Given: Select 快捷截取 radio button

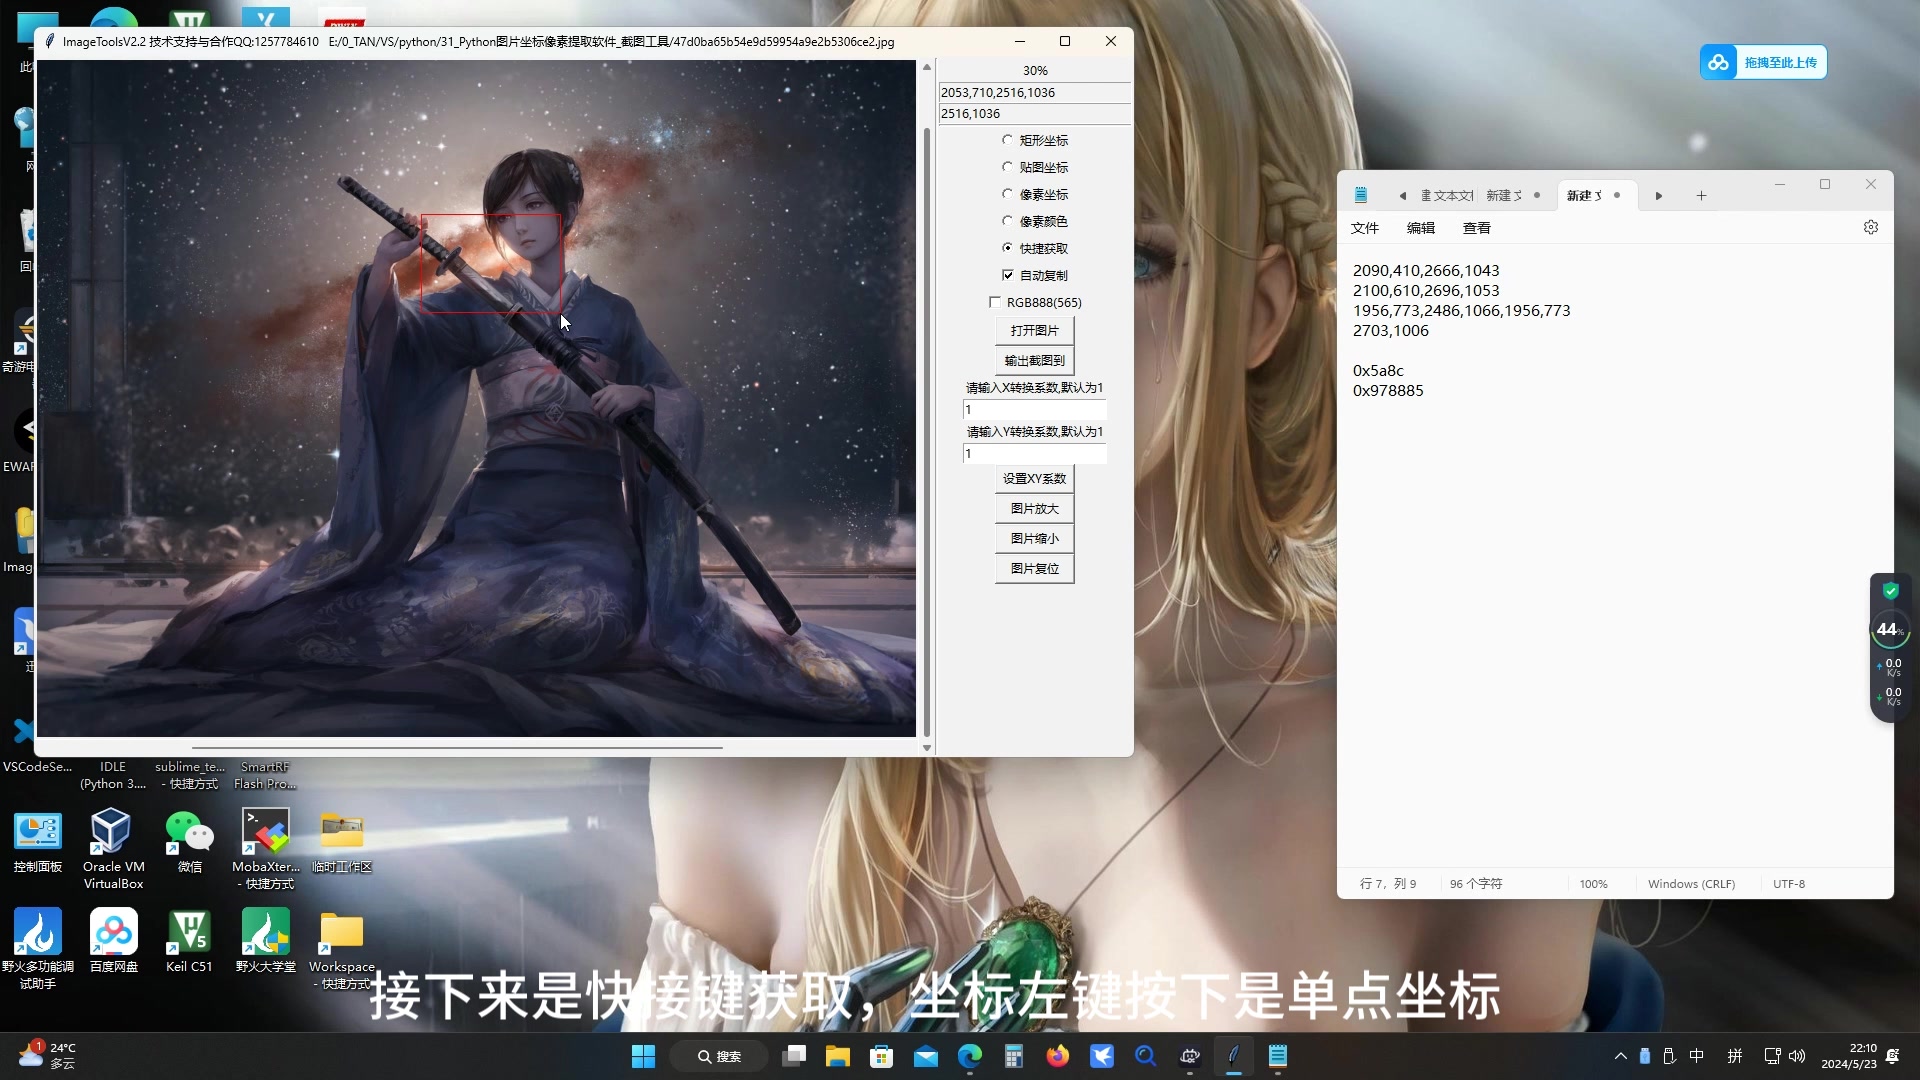Looking at the screenshot, I should tap(1009, 247).
